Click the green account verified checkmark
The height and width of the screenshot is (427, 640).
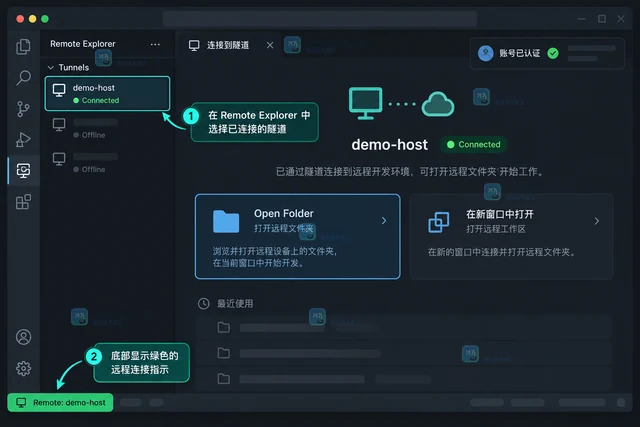[553, 53]
